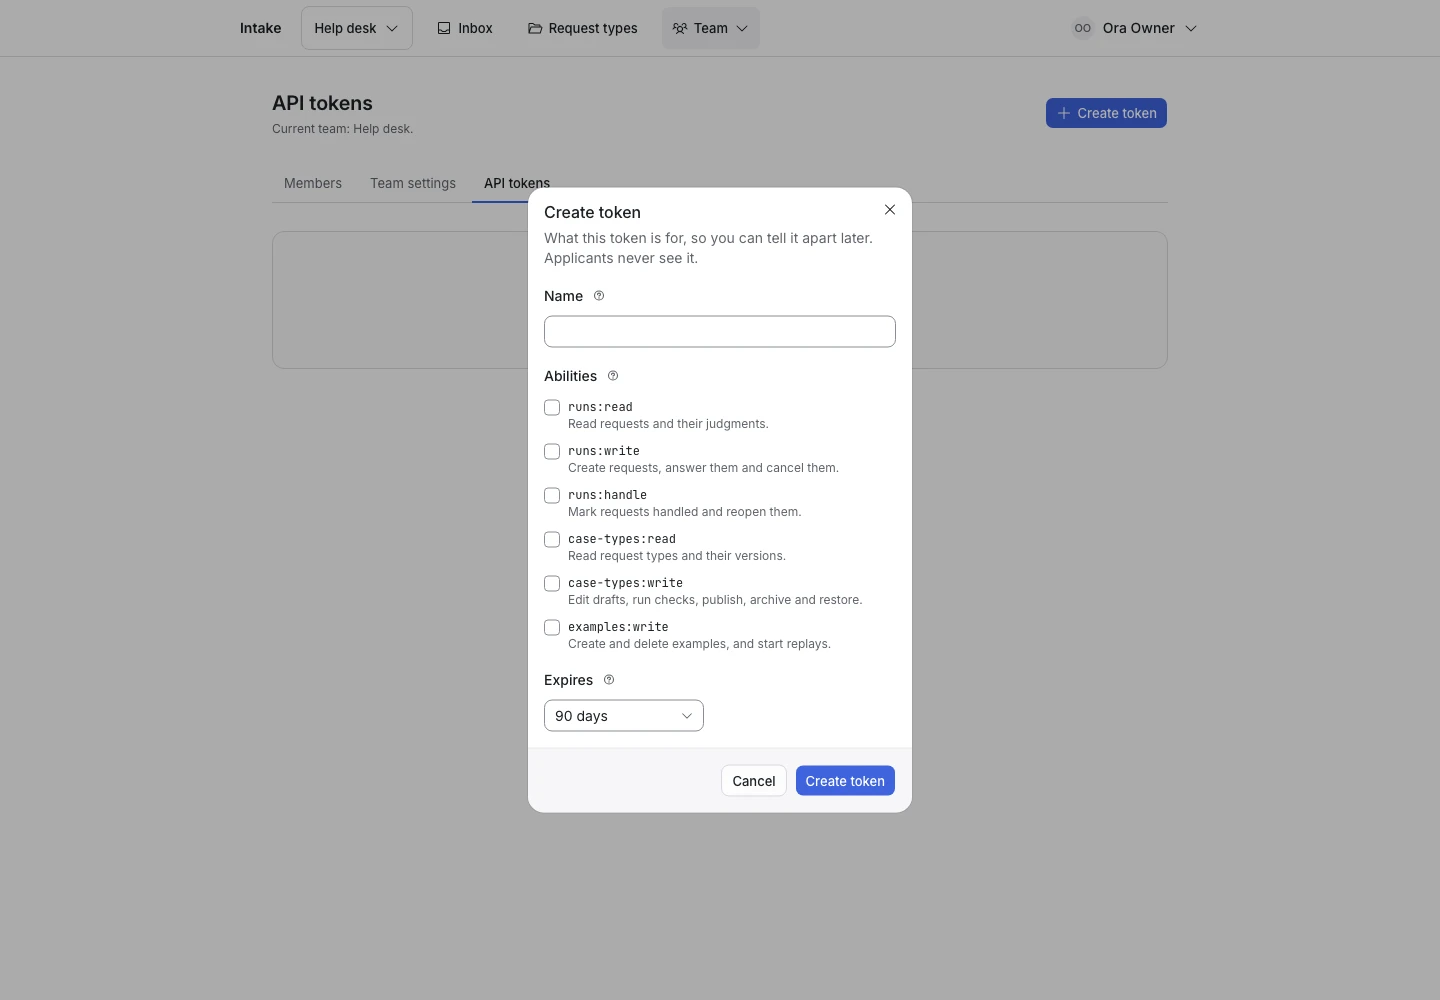Click the OO avatar for Ora Owner

[1083, 28]
